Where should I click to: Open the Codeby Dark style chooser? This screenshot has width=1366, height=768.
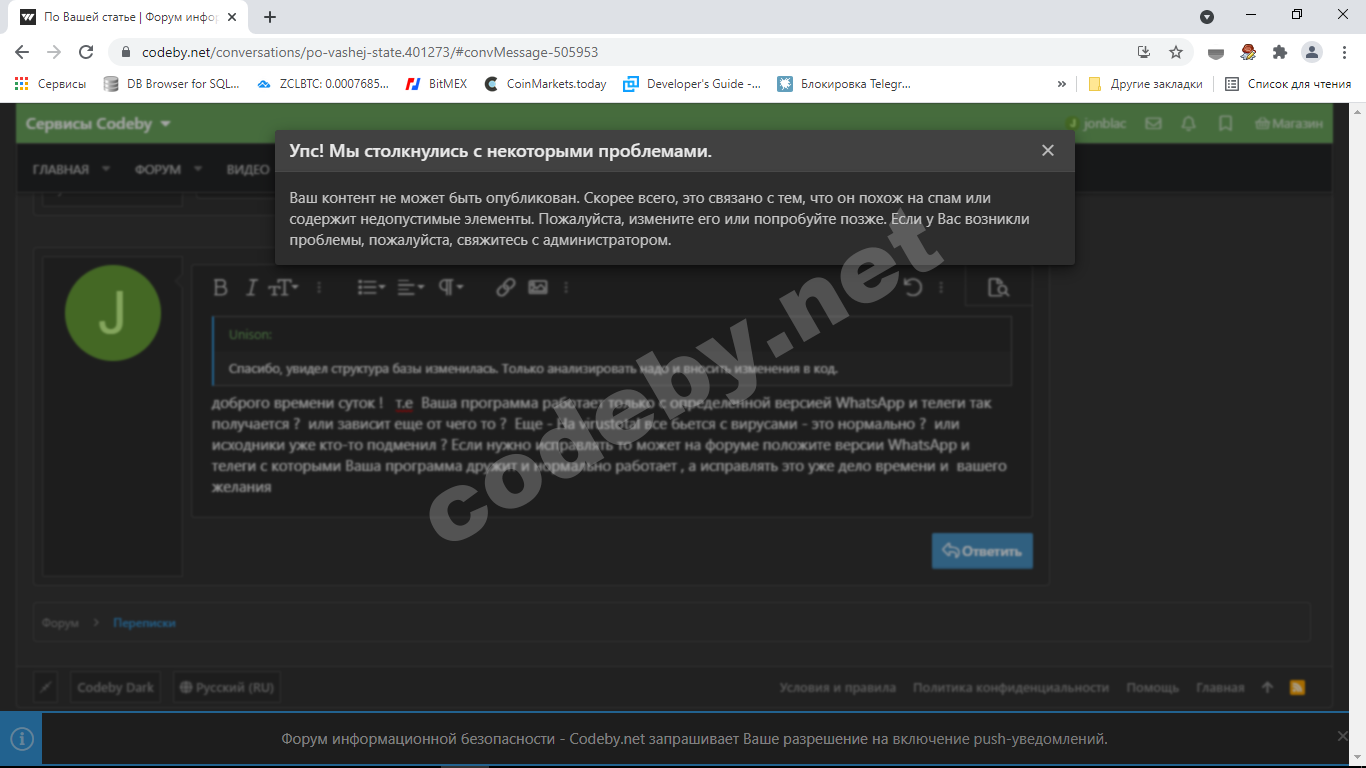pyautogui.click(x=115, y=688)
